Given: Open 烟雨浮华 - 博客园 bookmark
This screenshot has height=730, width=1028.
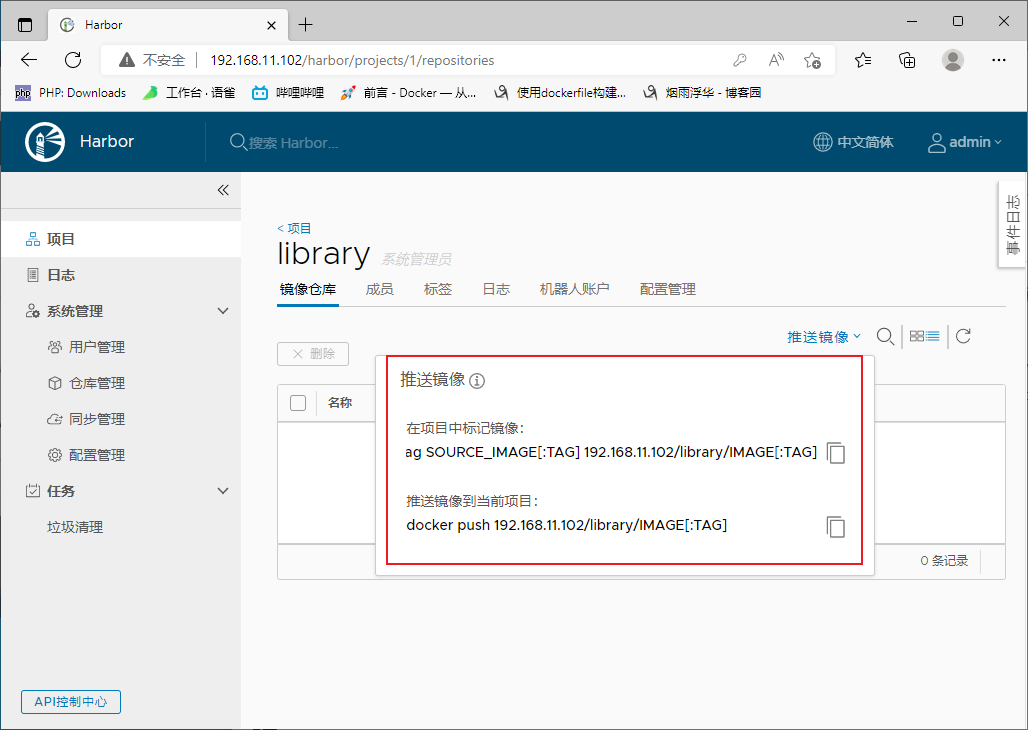Looking at the screenshot, I should [702, 92].
